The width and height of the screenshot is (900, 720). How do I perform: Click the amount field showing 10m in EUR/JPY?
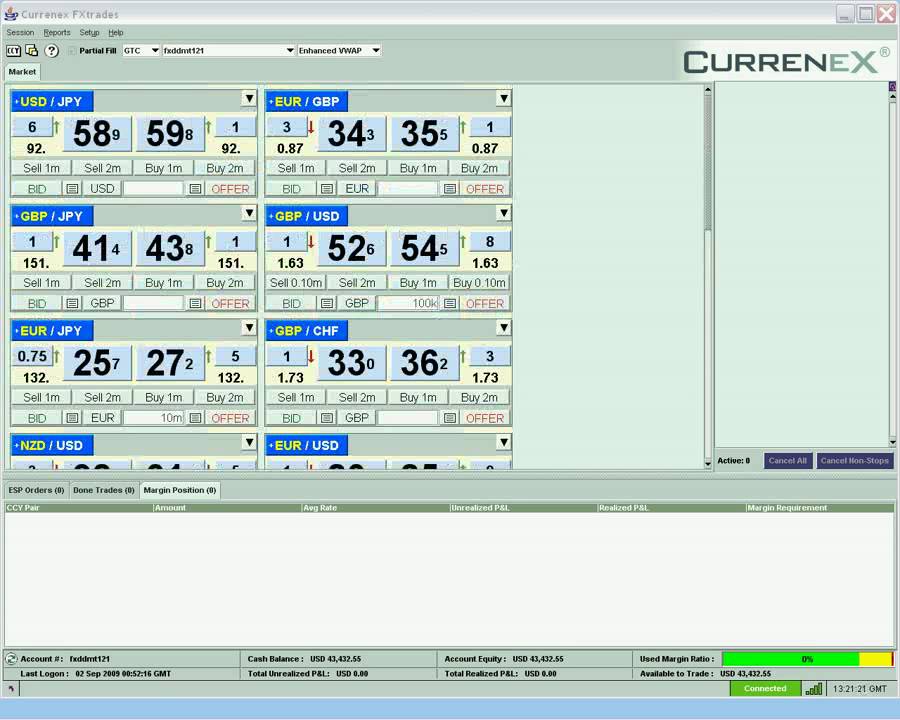[154, 418]
